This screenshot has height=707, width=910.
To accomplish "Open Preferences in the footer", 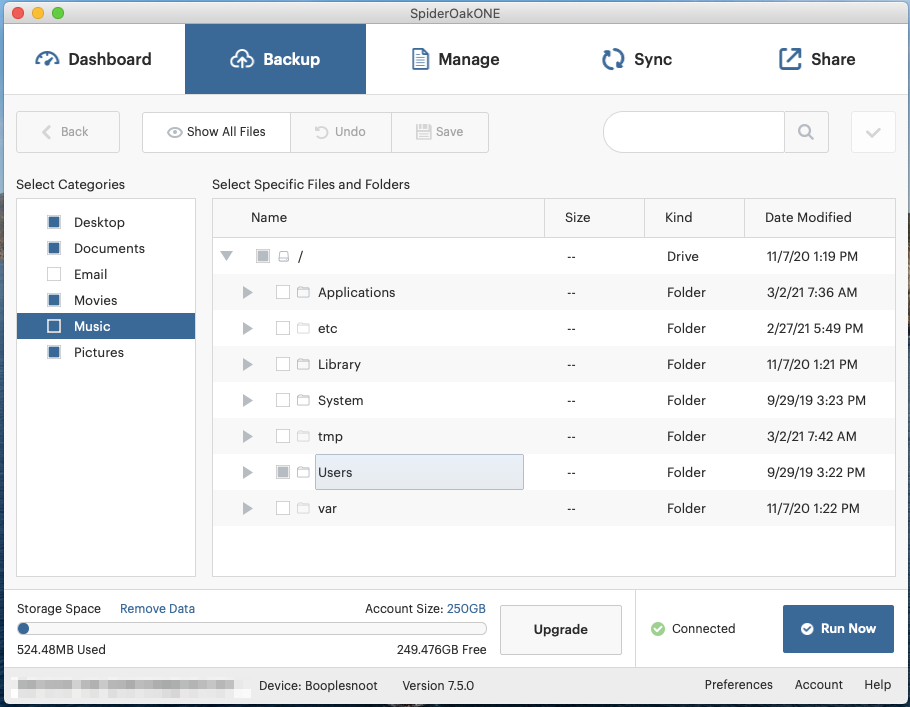I will [x=738, y=685].
